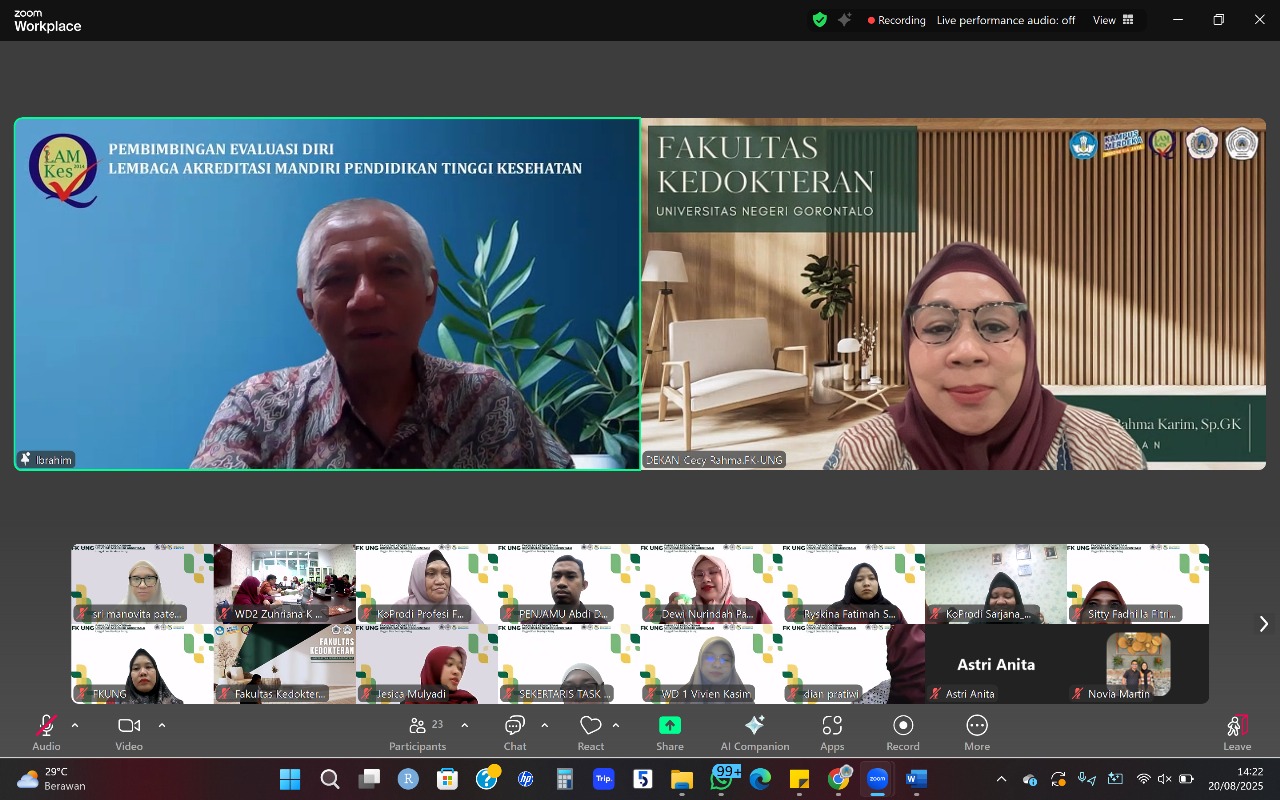Image resolution: width=1280 pixels, height=800 pixels.
Task: Open Microsoft Store from the taskbar
Action: (447, 779)
